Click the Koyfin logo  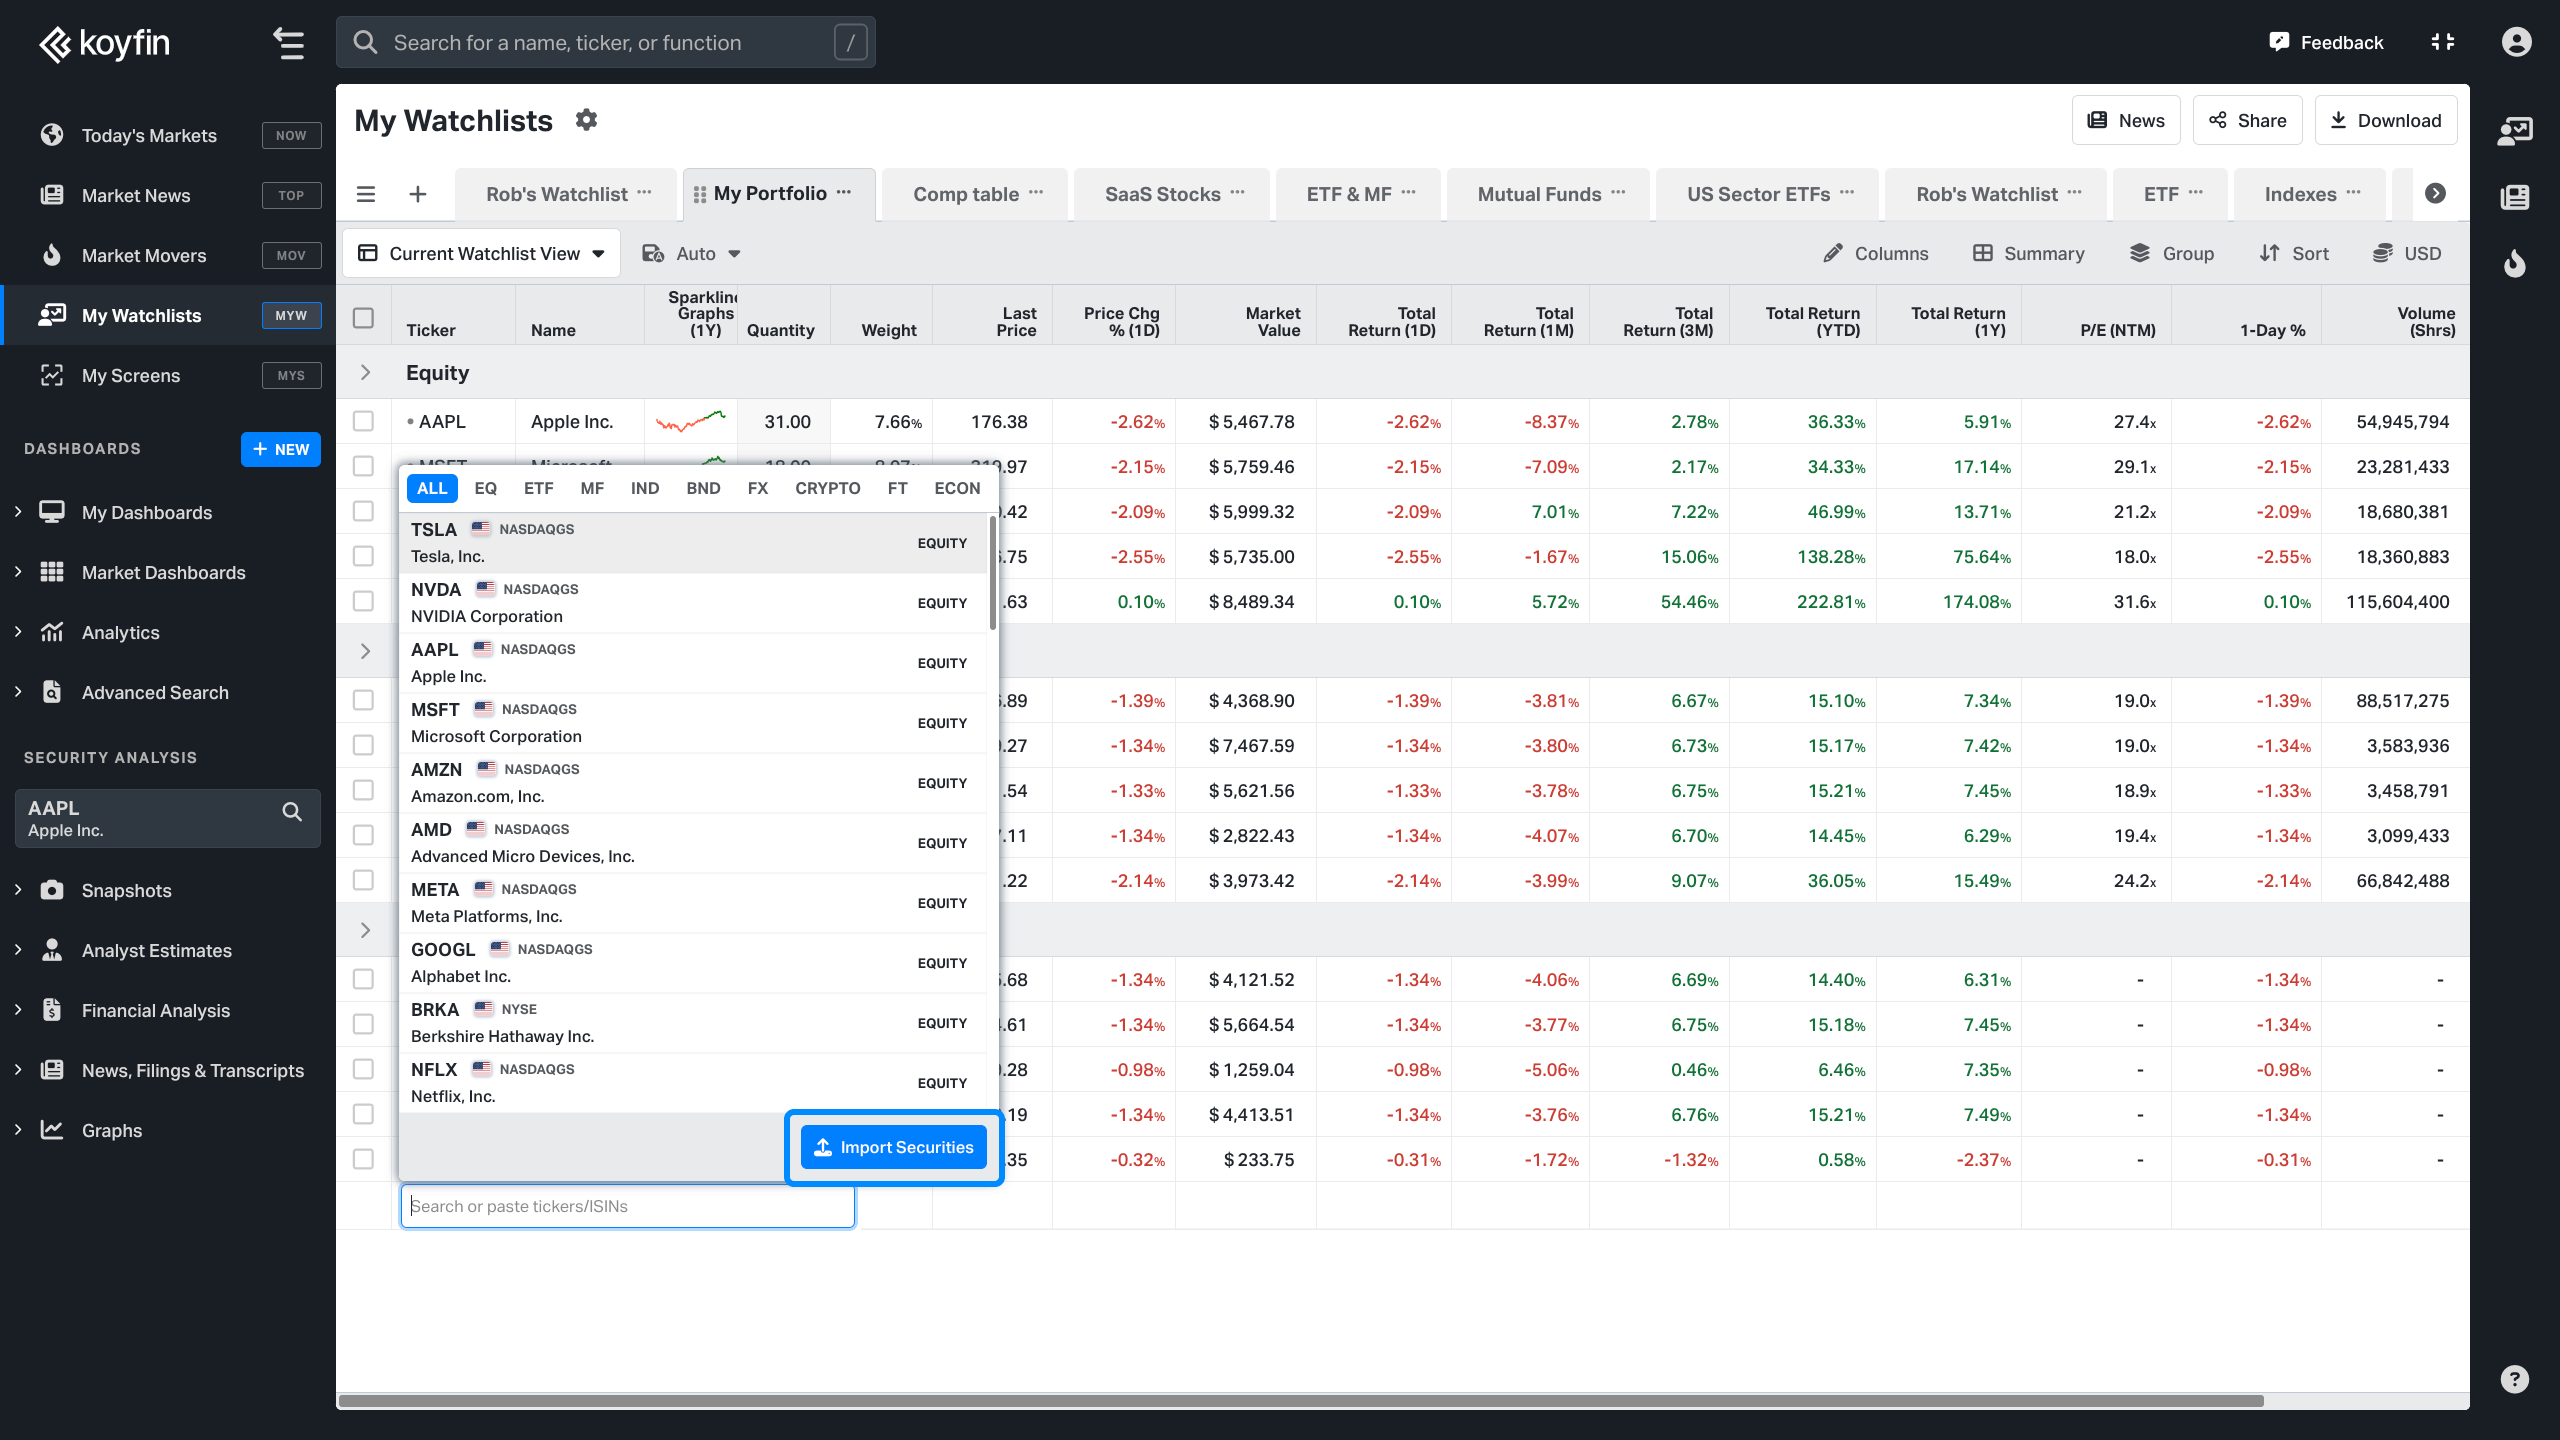click(x=105, y=43)
